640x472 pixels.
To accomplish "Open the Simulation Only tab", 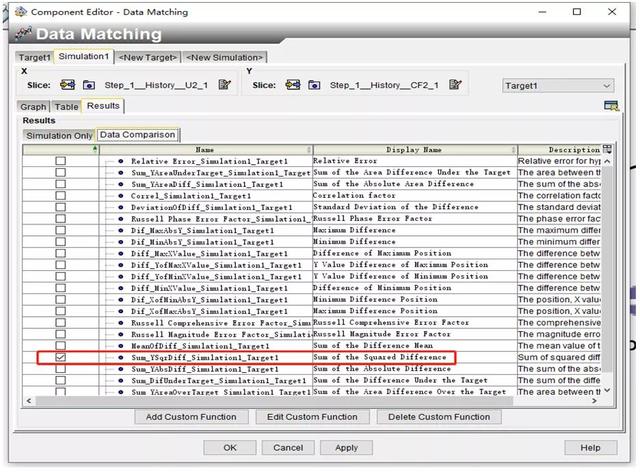I will coord(59,134).
